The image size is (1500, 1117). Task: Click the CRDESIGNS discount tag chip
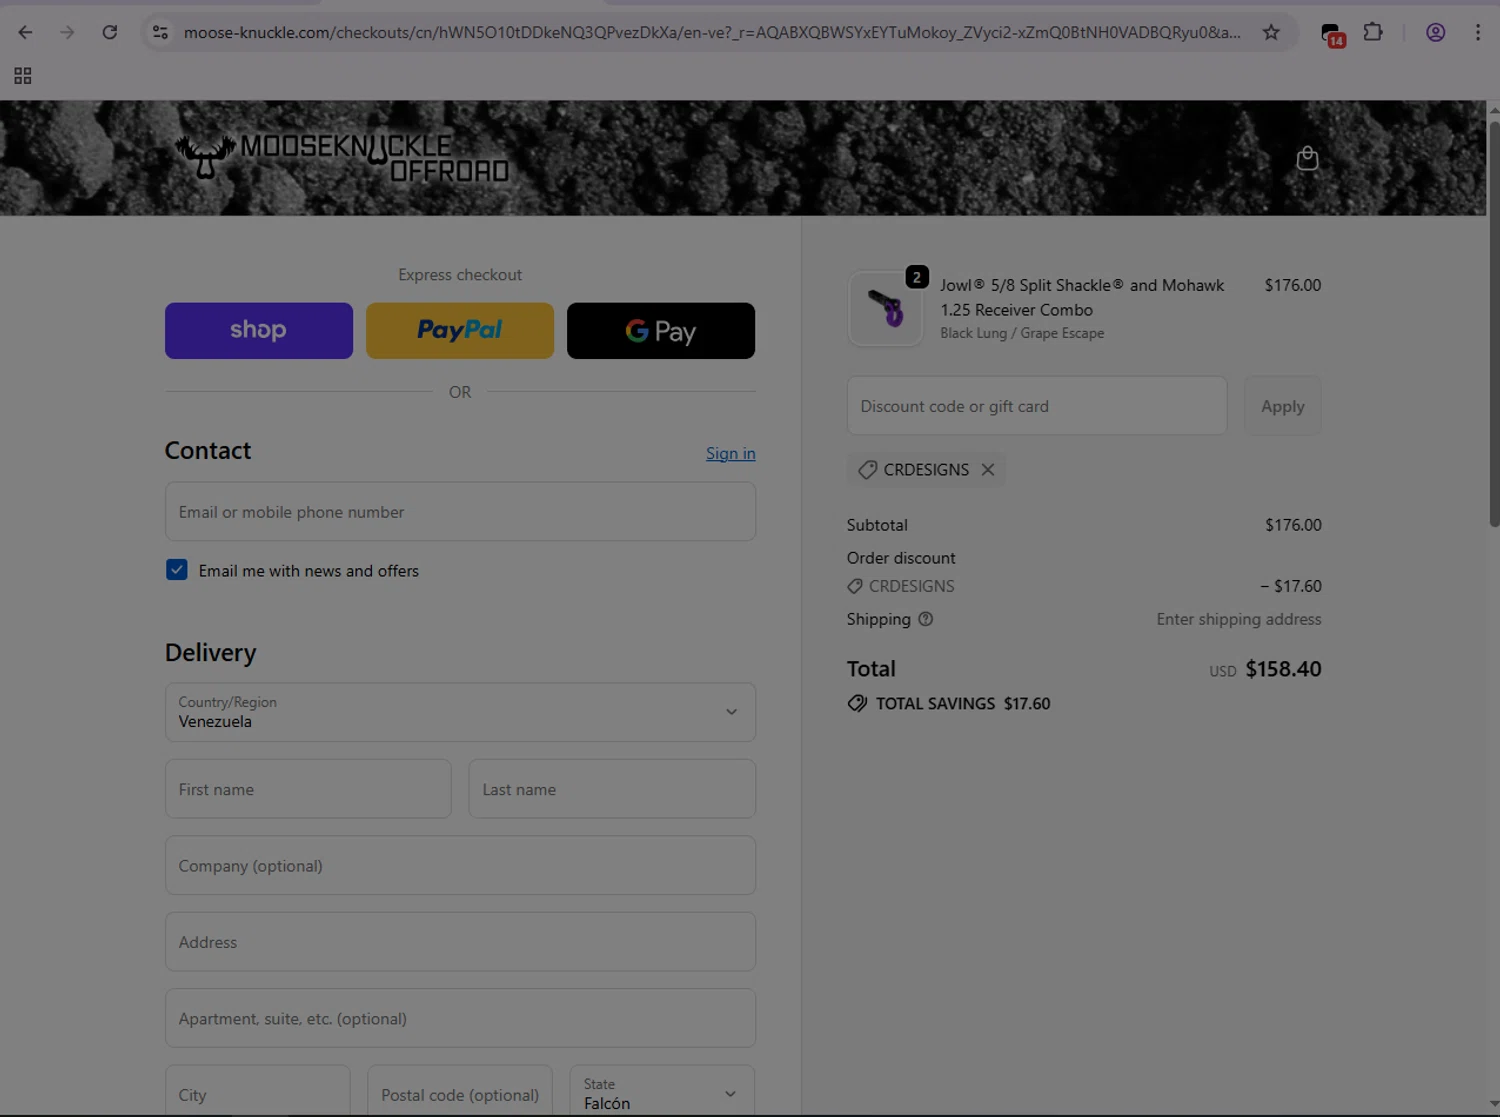click(926, 469)
